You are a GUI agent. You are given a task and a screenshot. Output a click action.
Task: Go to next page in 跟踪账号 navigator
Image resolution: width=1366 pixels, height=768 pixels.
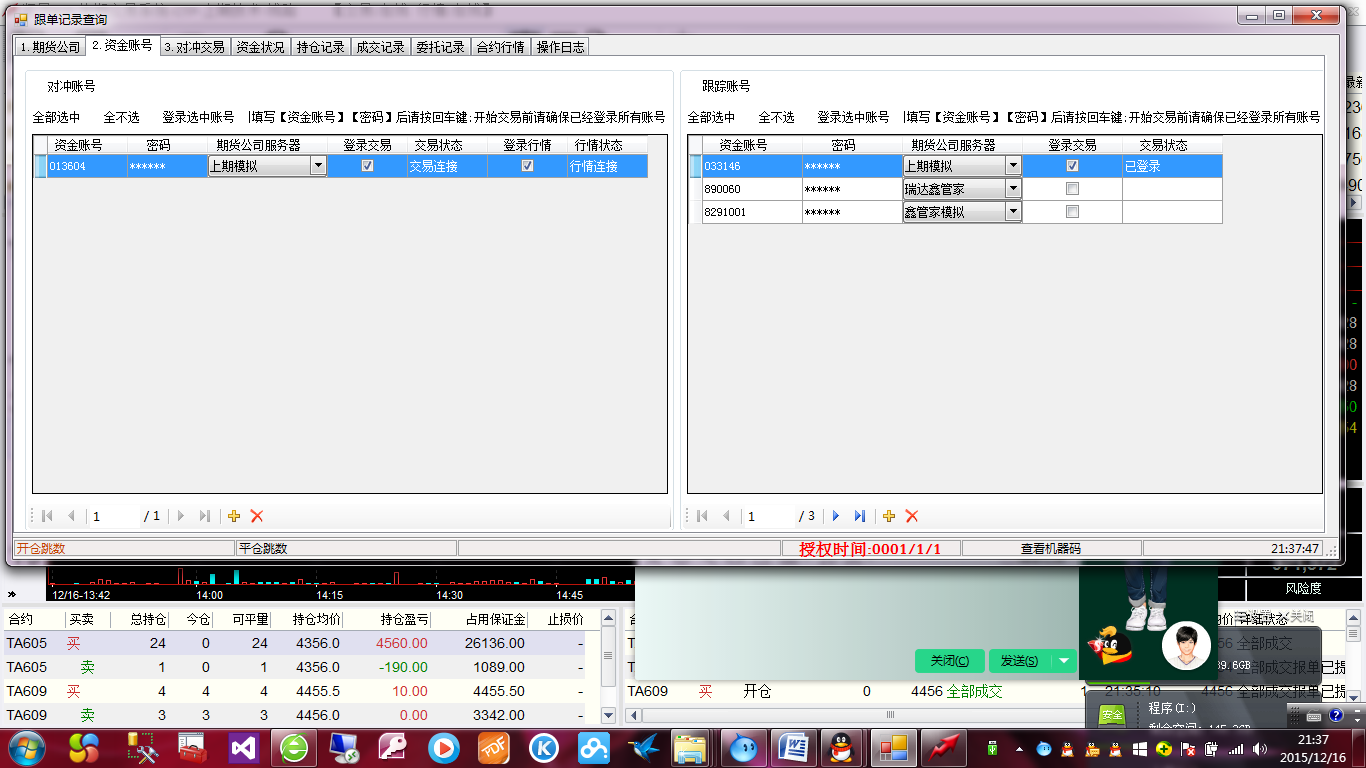[836, 516]
